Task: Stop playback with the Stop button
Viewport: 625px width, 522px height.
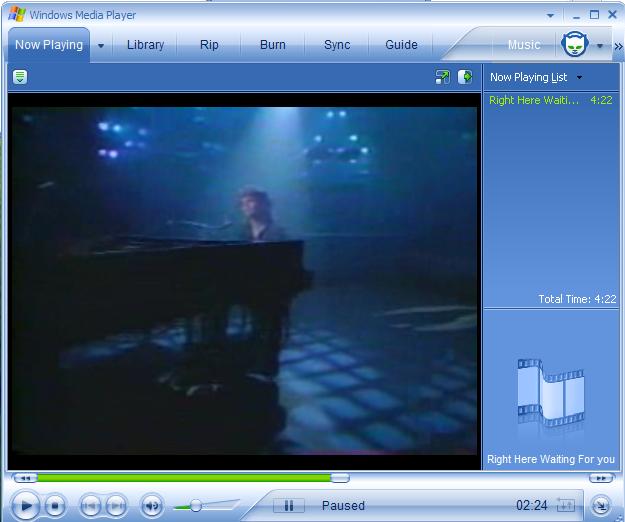Action: point(55,506)
